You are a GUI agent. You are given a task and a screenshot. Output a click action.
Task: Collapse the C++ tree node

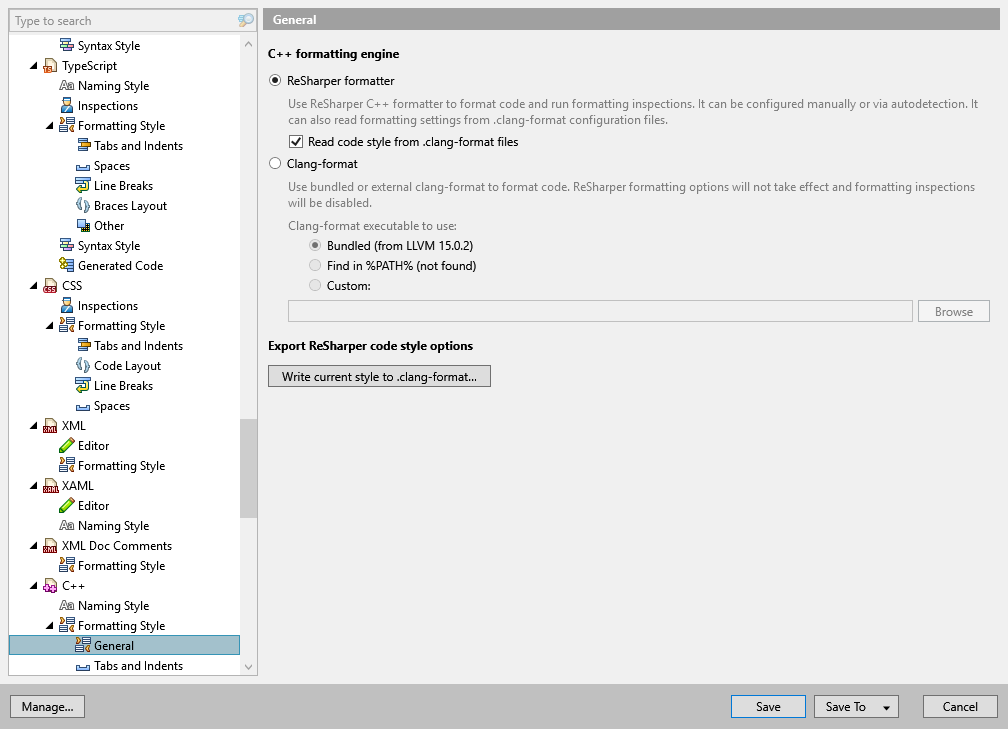click(33, 586)
